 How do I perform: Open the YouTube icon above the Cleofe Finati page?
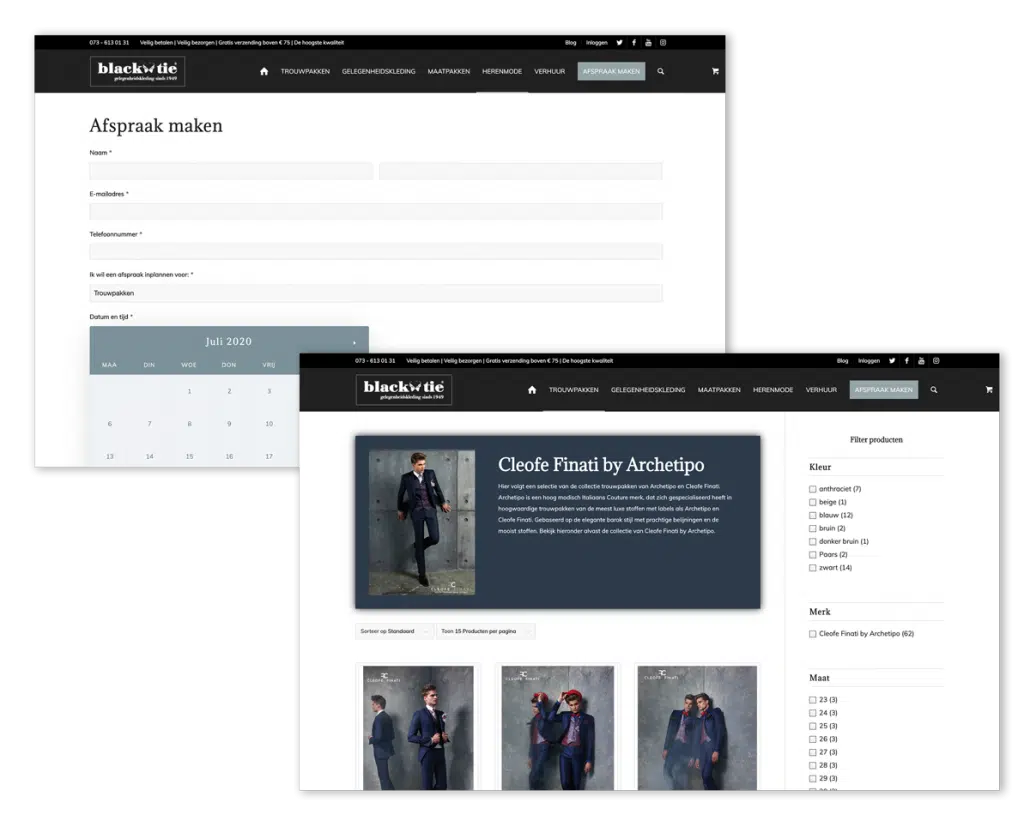click(x=921, y=361)
